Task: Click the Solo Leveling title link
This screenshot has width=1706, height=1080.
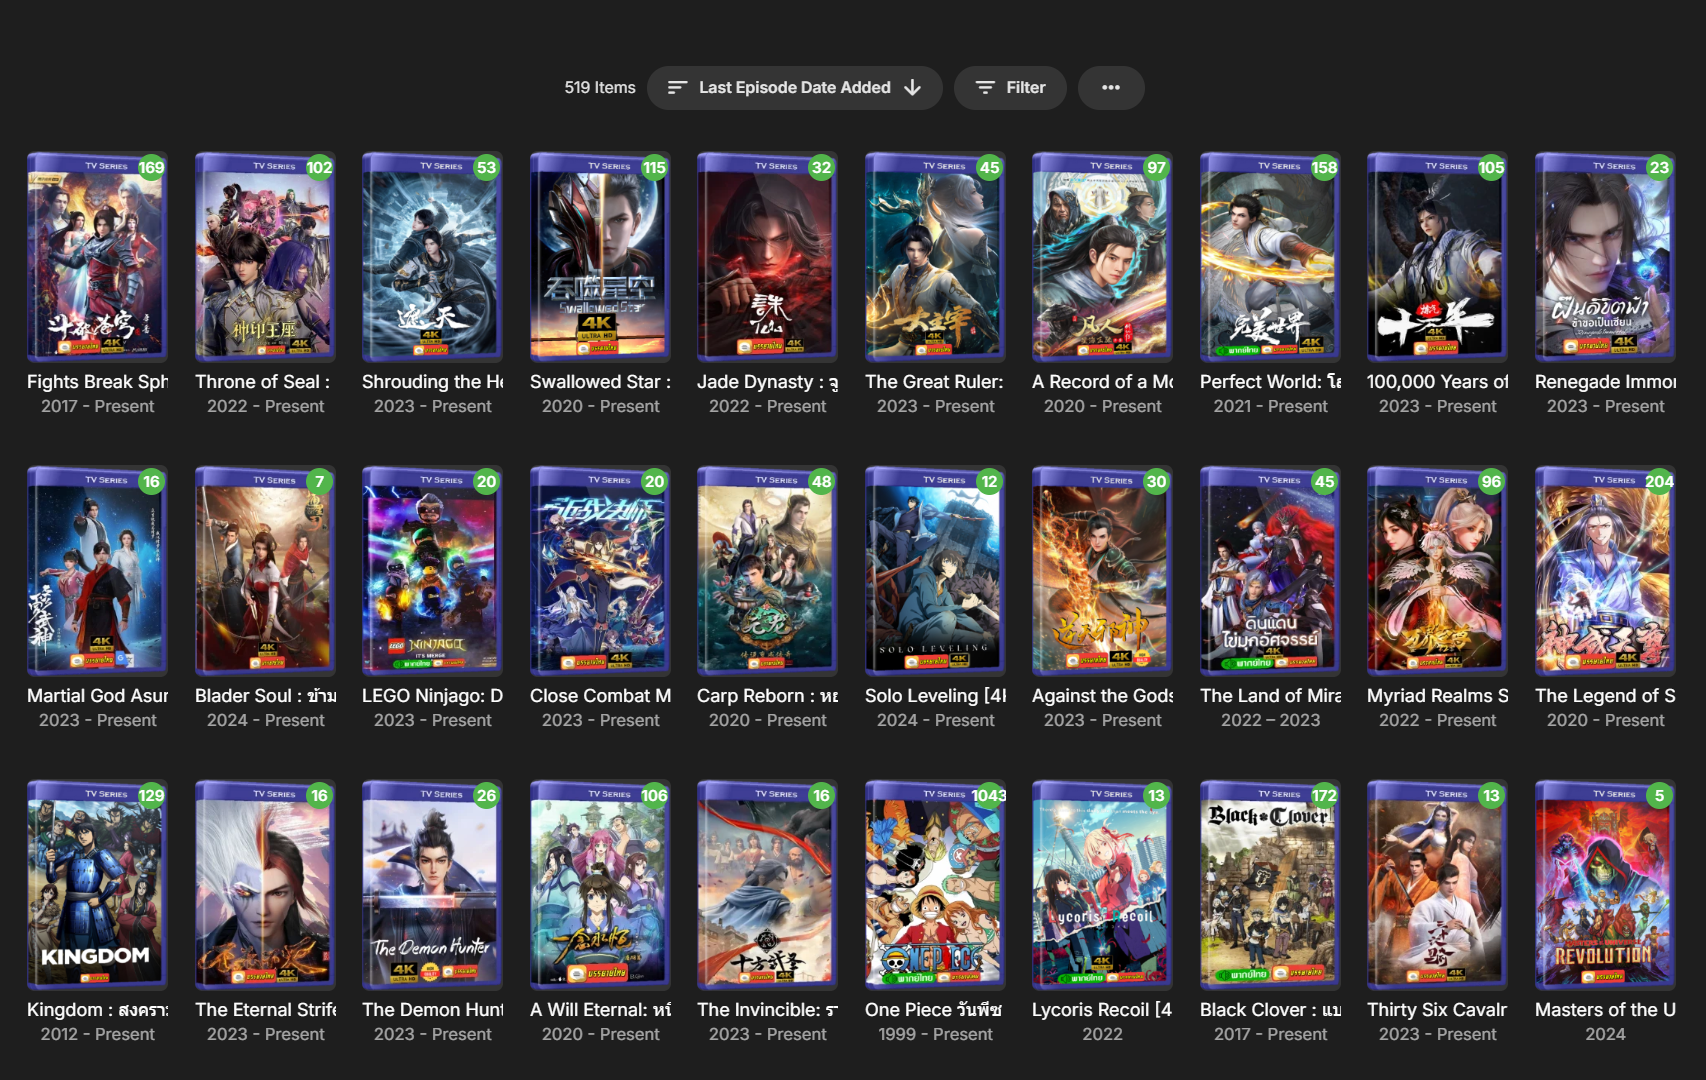Action: click(935, 696)
